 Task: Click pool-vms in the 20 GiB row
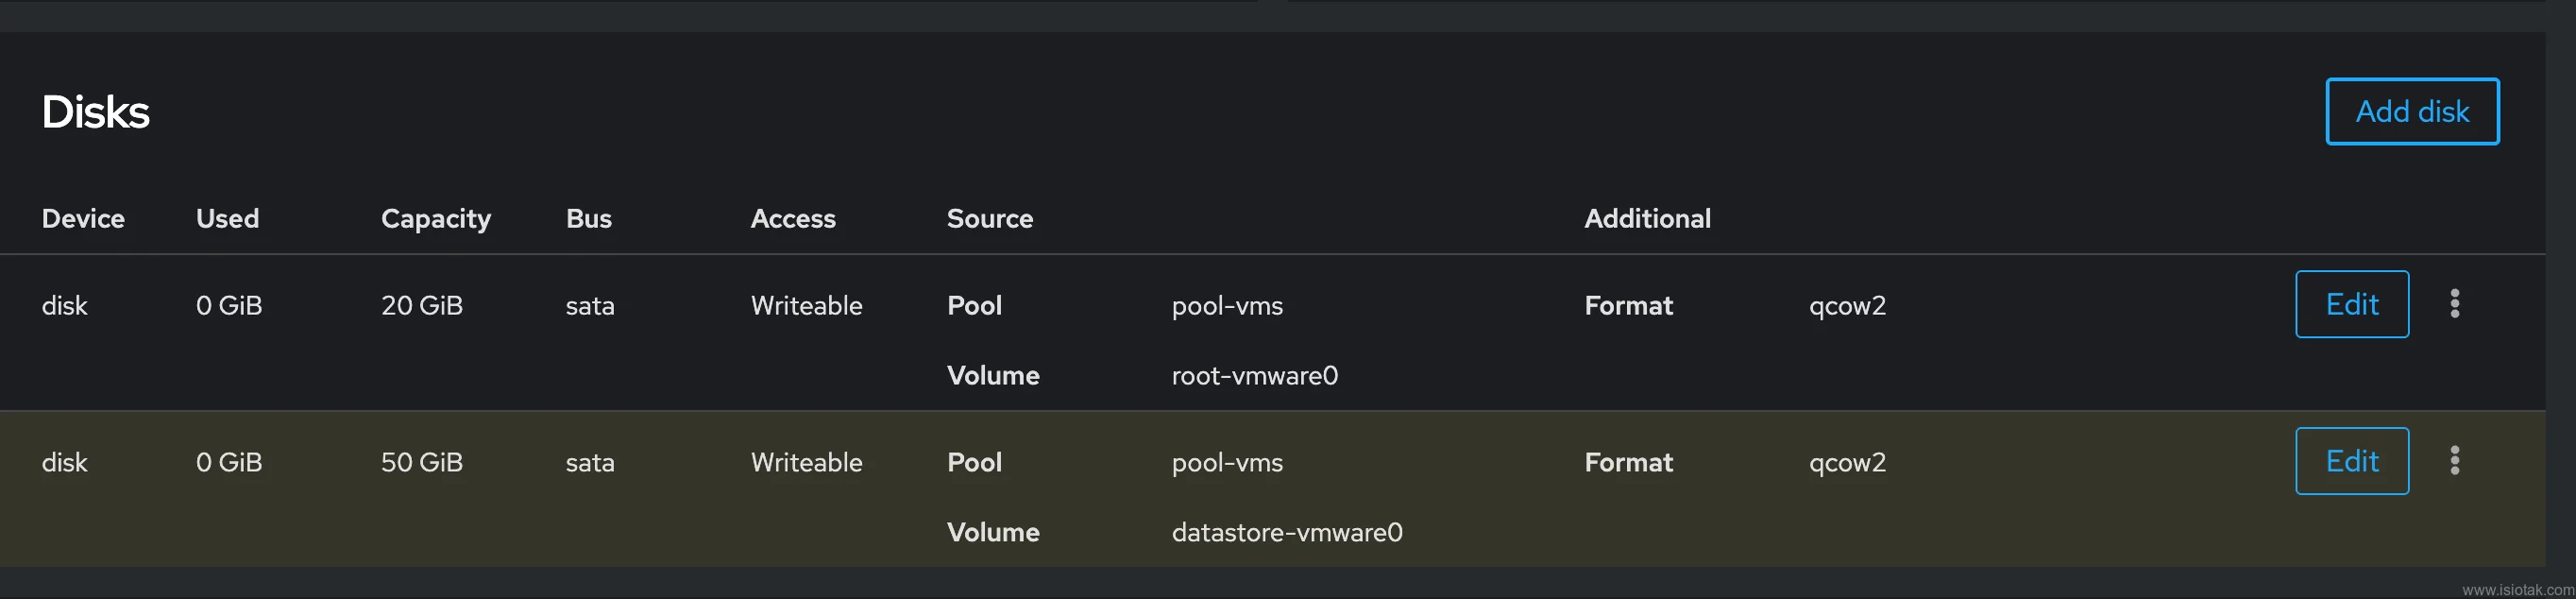pyautogui.click(x=1227, y=306)
